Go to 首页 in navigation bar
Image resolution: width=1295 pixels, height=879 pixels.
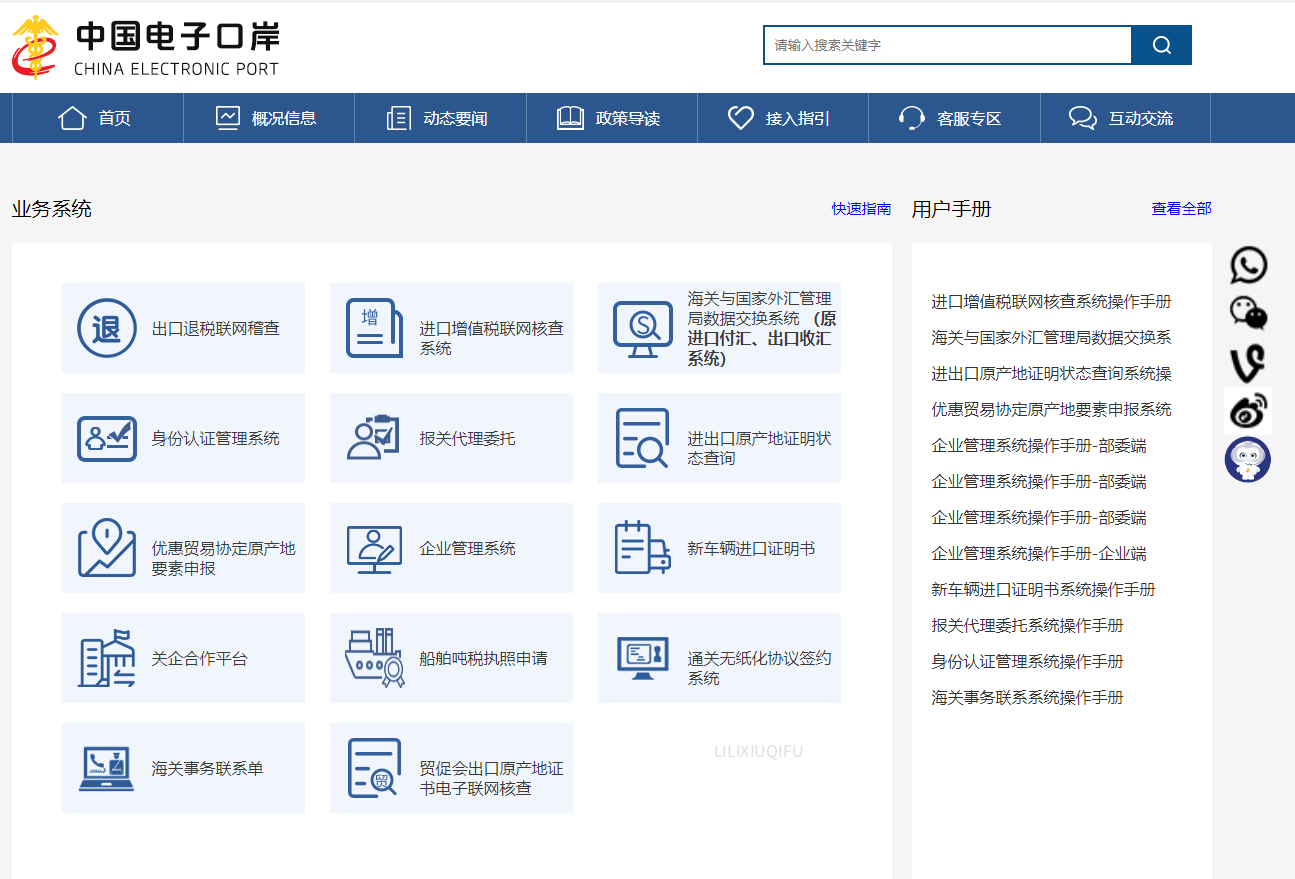tap(97, 118)
